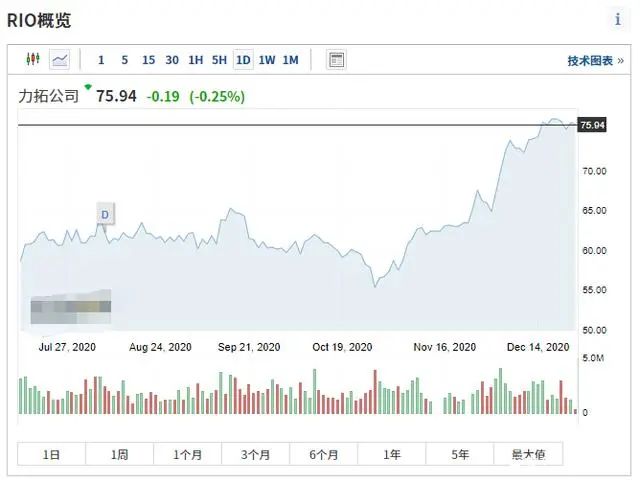
Task: Select the 6个月 time range
Action: (x=323, y=454)
